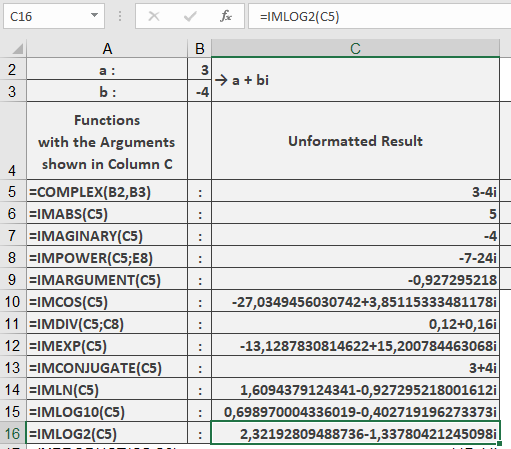Click the Enter checkmark icon in formula bar

point(190,16)
